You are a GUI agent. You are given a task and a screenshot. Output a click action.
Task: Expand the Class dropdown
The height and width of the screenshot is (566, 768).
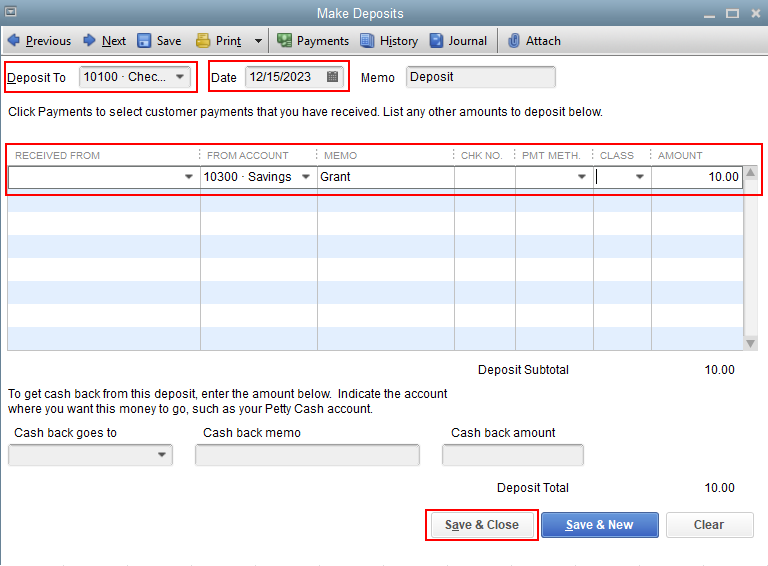tap(640, 177)
